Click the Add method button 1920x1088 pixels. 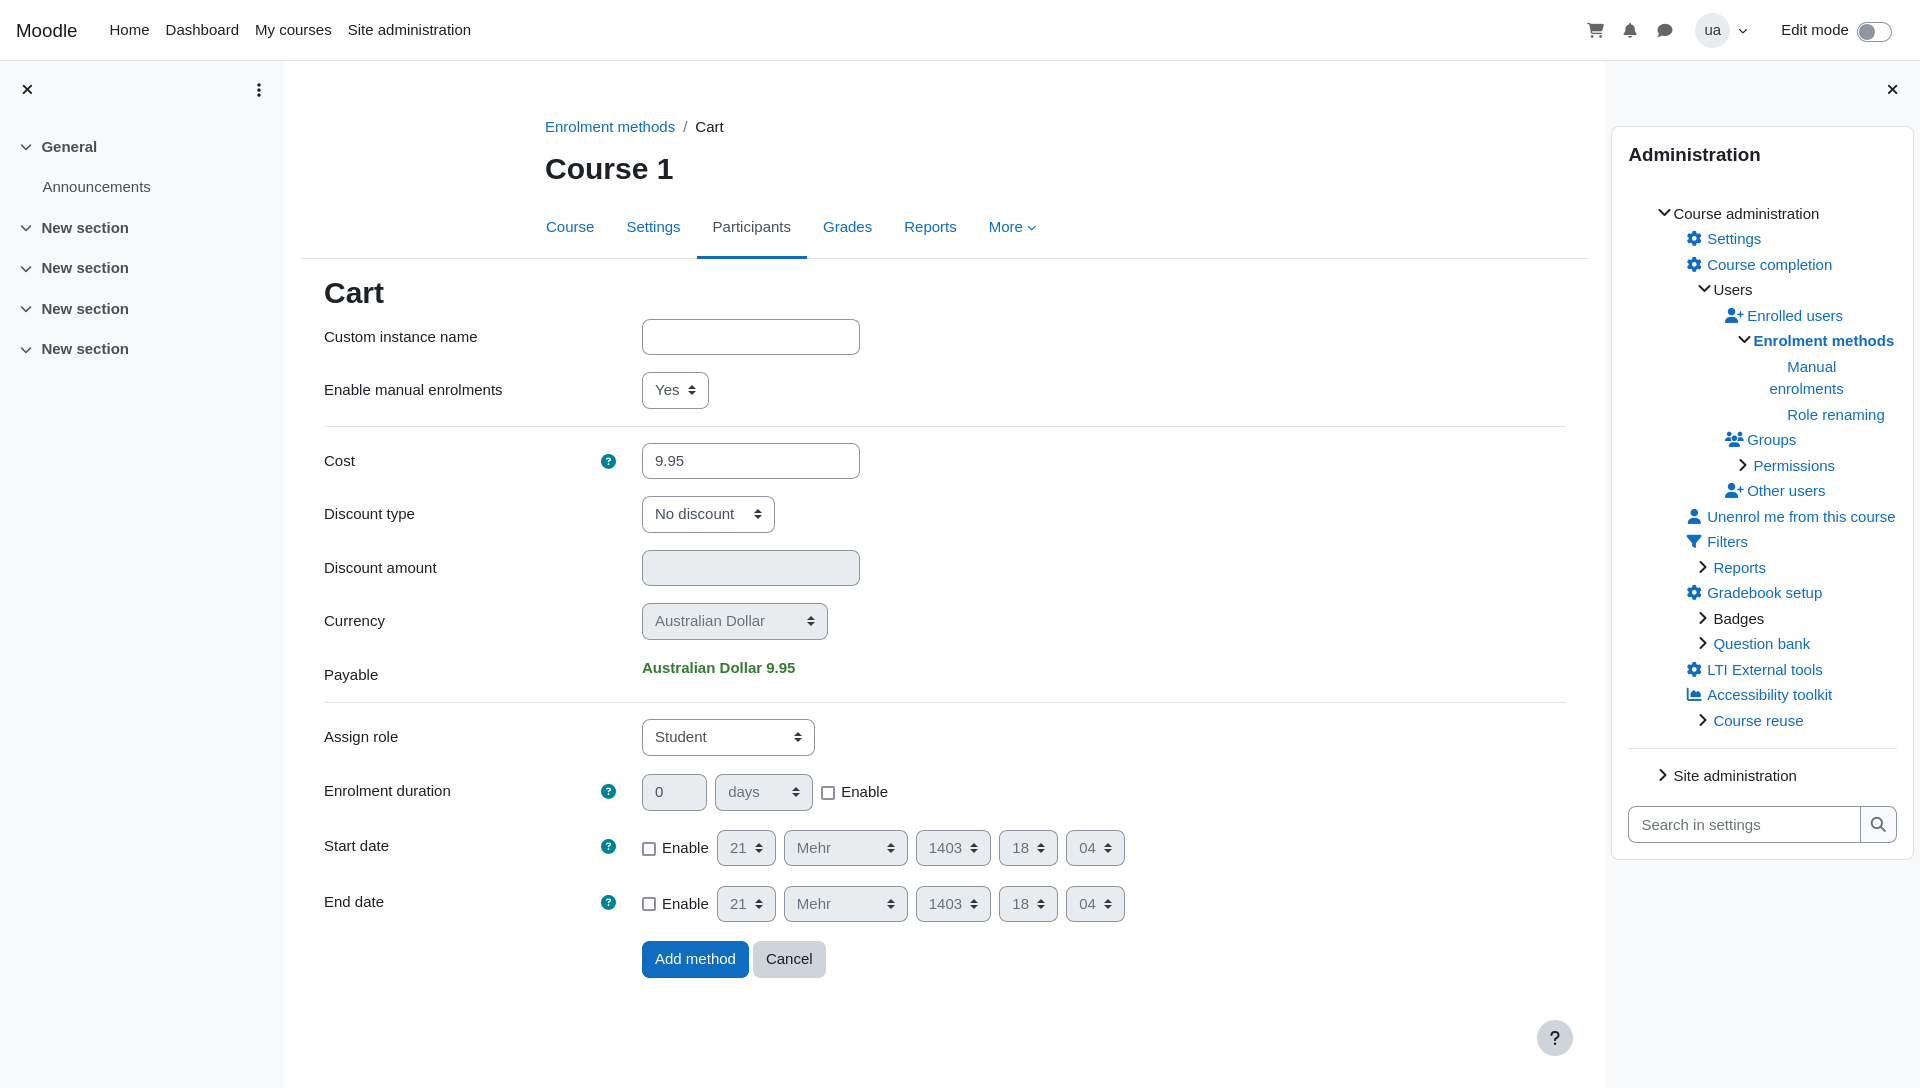click(695, 959)
